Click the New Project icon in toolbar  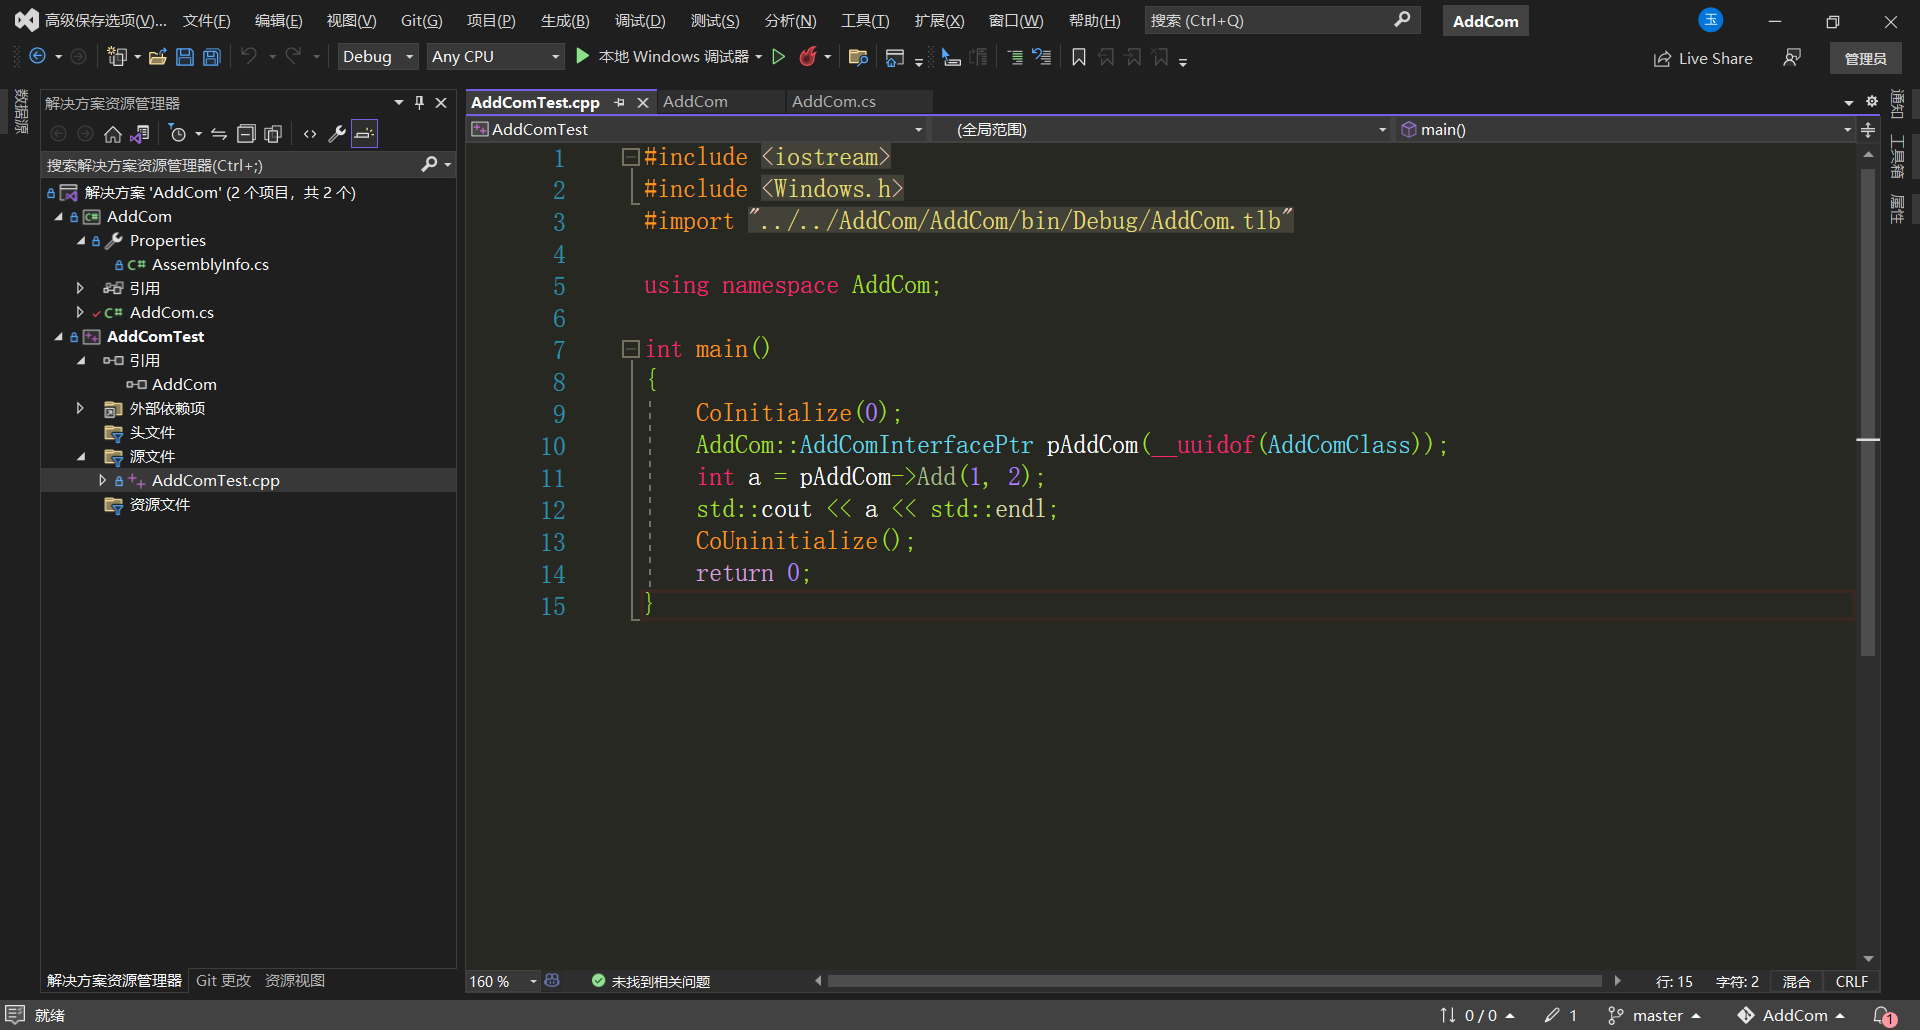click(x=117, y=57)
